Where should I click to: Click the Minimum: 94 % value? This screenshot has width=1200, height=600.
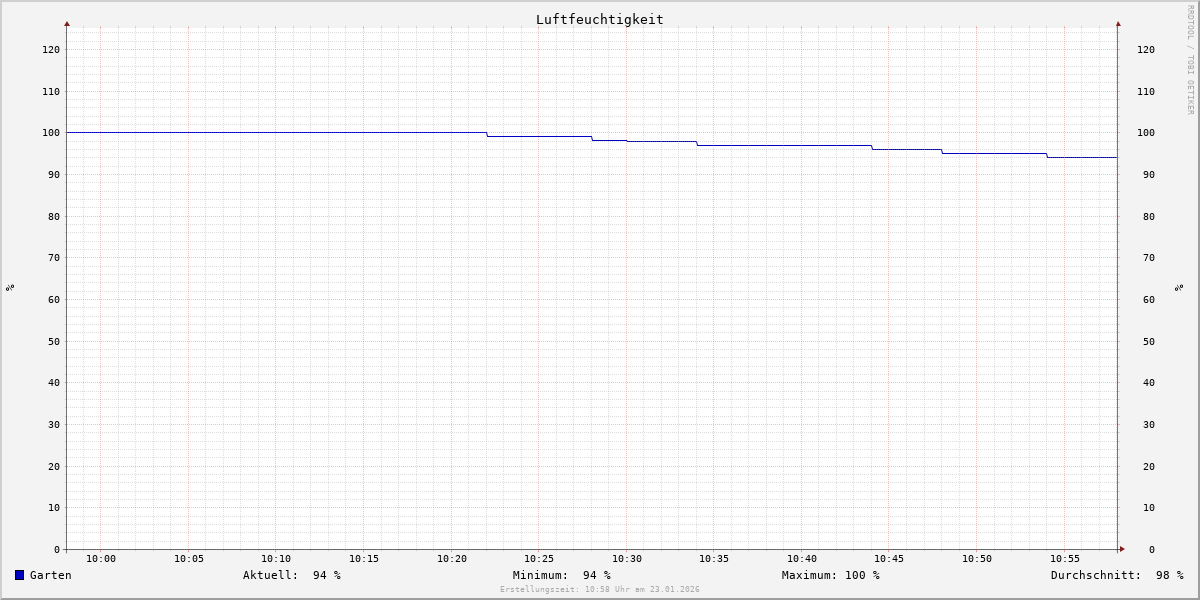[562, 575]
